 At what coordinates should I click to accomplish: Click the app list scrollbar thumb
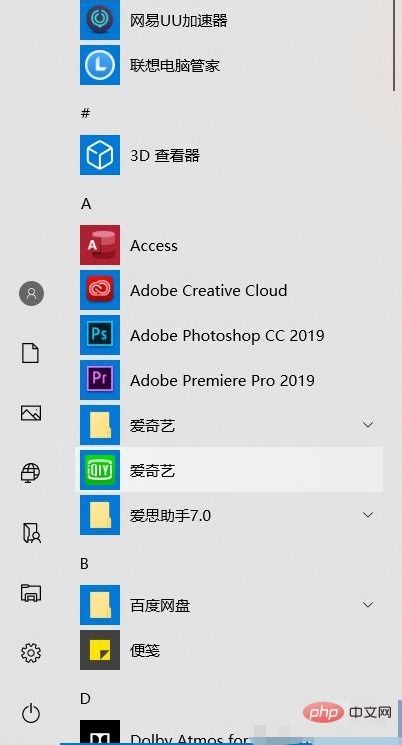pos(394,45)
